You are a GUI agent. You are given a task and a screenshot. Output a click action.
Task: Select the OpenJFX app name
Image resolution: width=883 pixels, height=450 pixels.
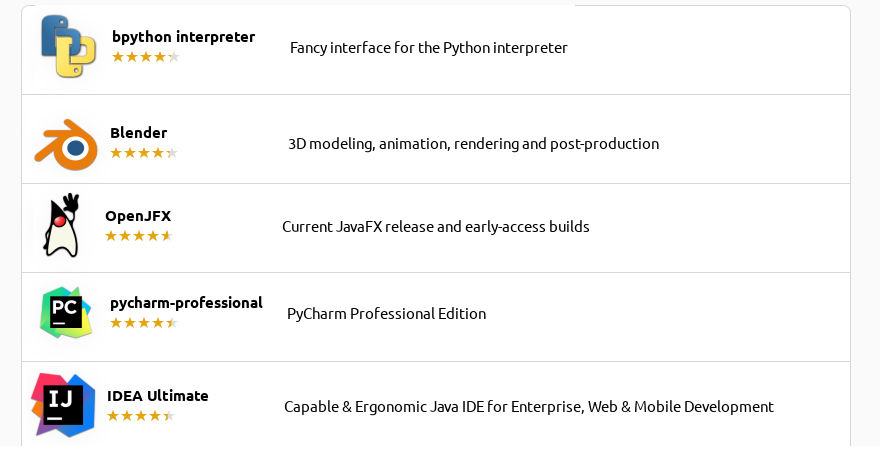(x=138, y=216)
